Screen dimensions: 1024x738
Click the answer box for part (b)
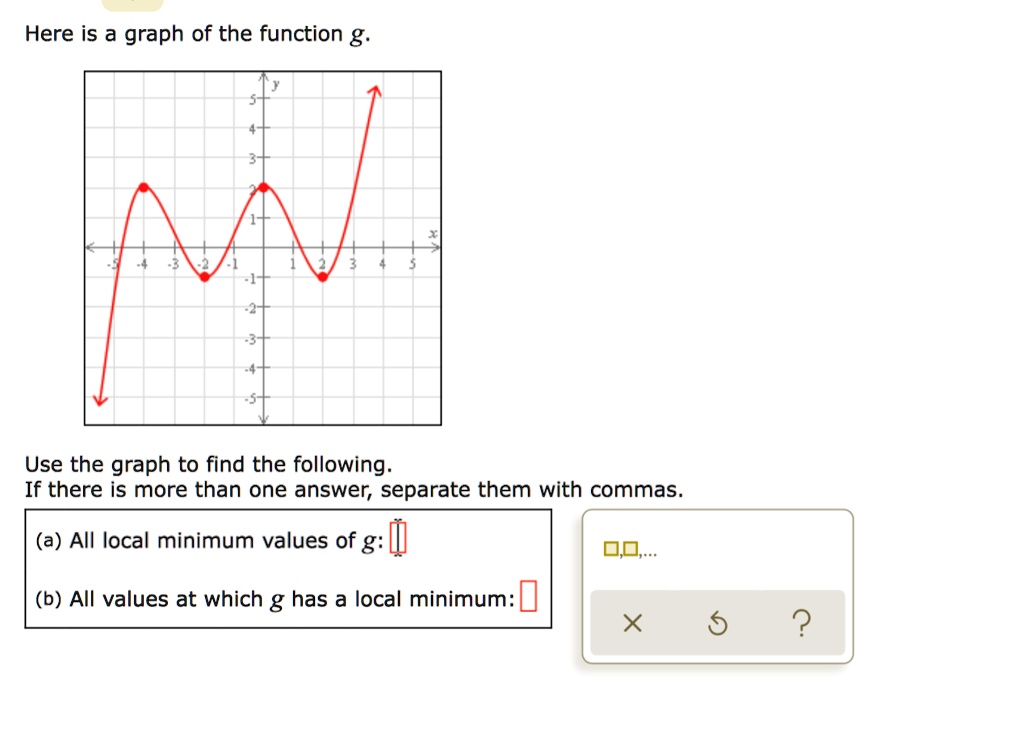coord(531,597)
